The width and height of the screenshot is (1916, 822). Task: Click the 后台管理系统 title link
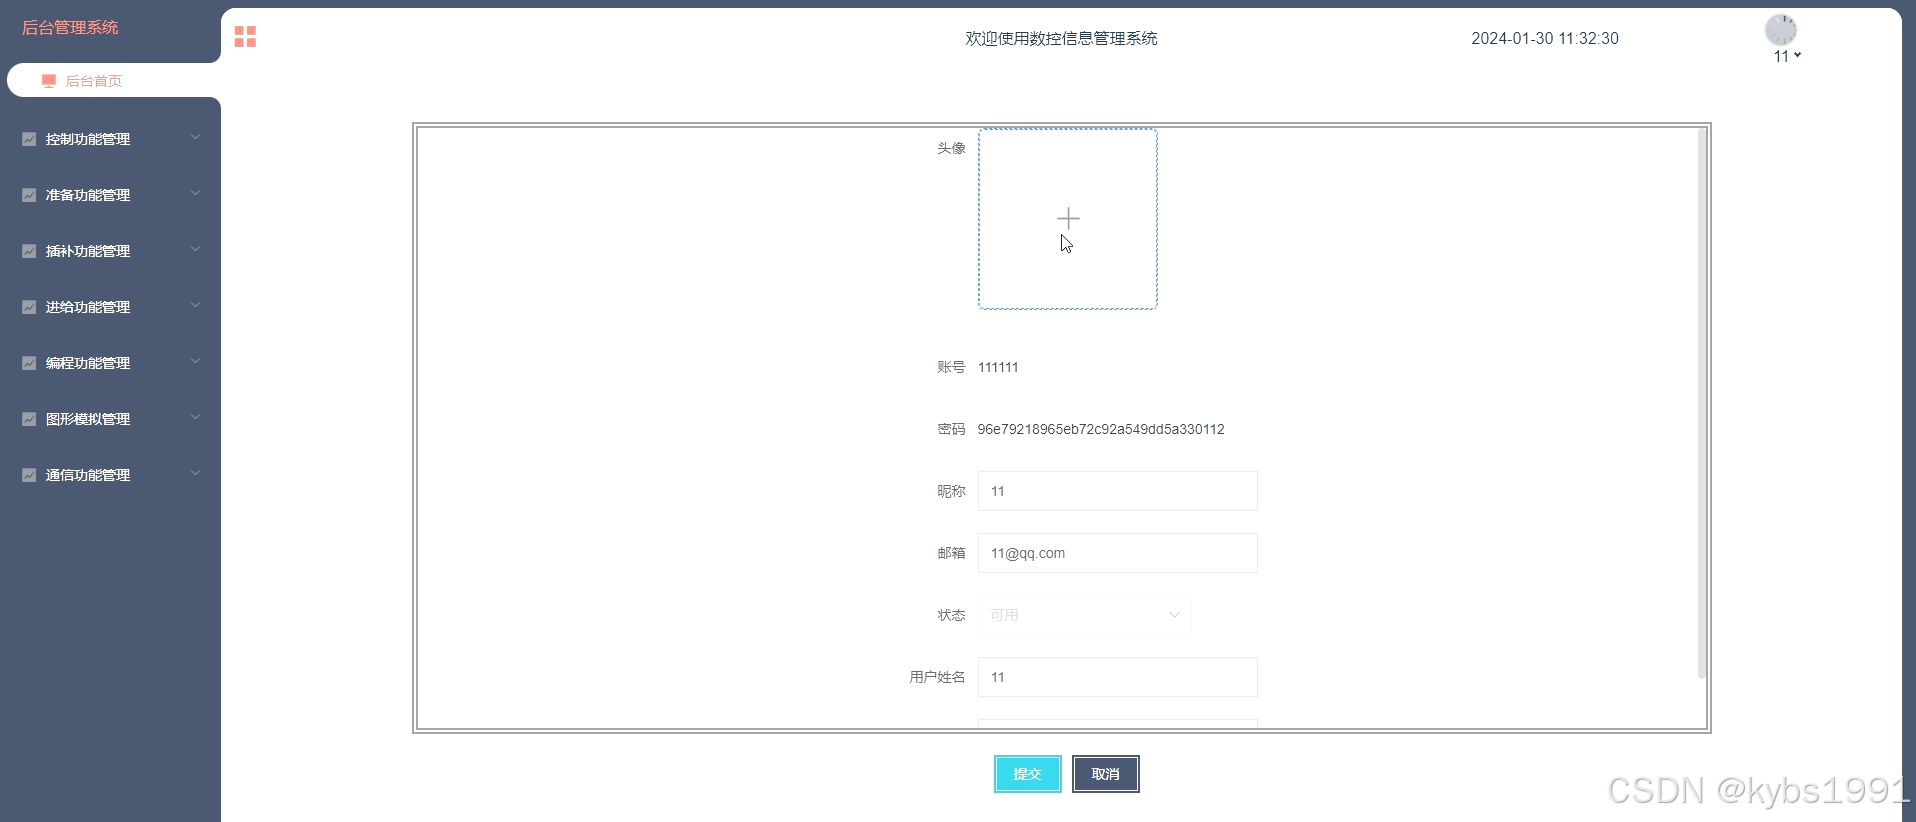point(70,28)
